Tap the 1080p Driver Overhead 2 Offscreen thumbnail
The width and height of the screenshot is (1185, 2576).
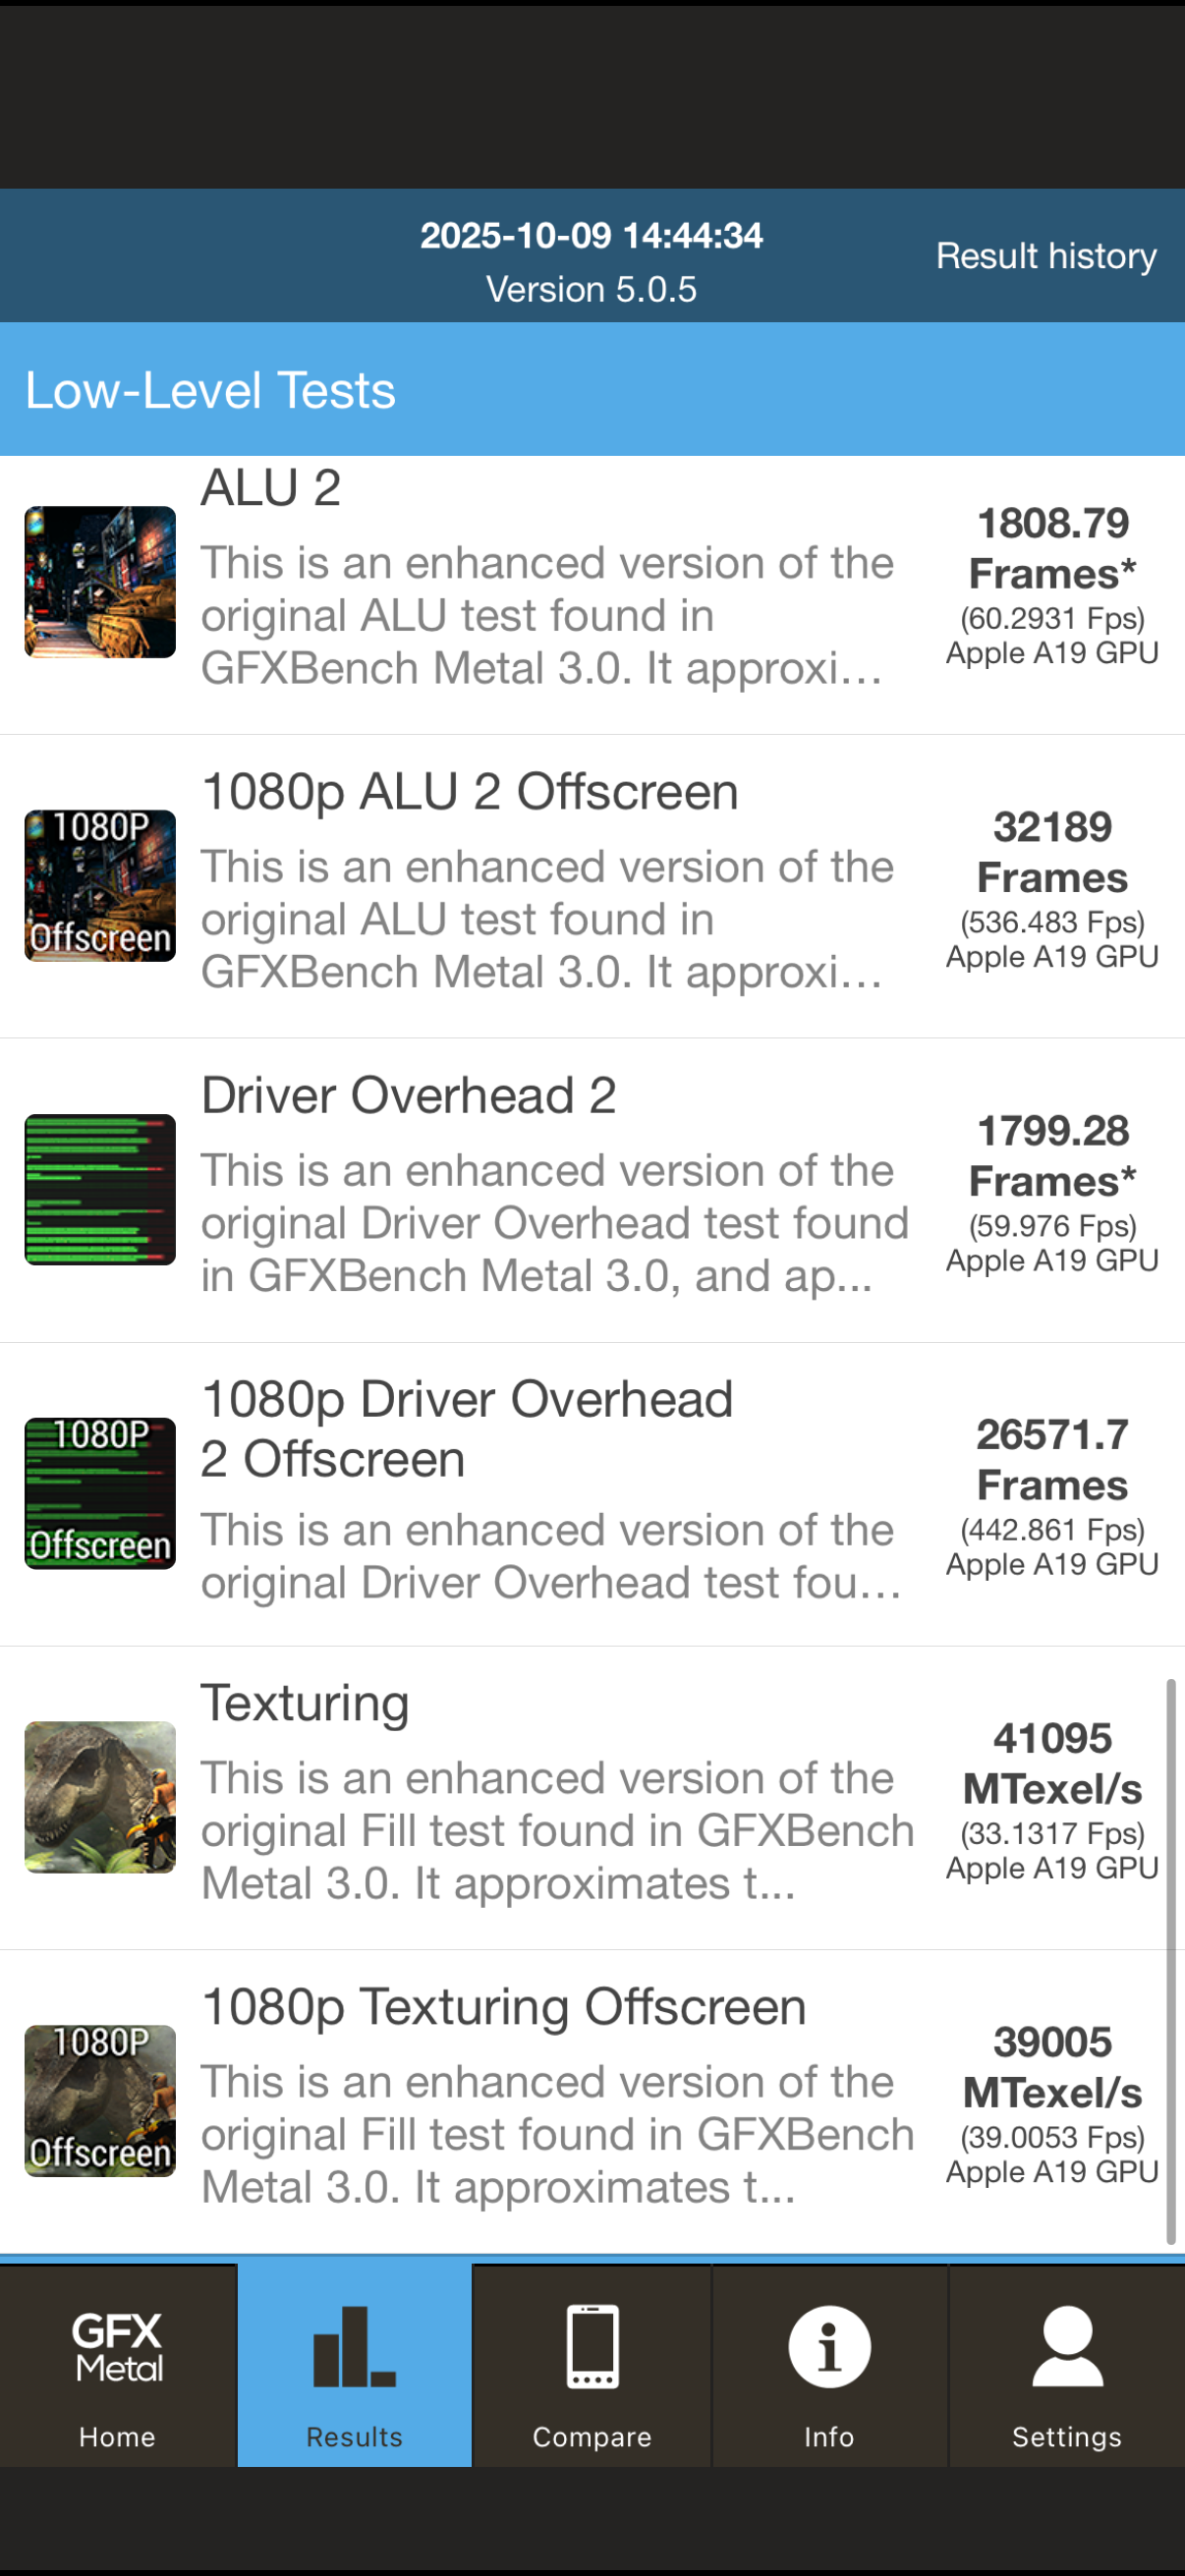pyautogui.click(x=100, y=1493)
